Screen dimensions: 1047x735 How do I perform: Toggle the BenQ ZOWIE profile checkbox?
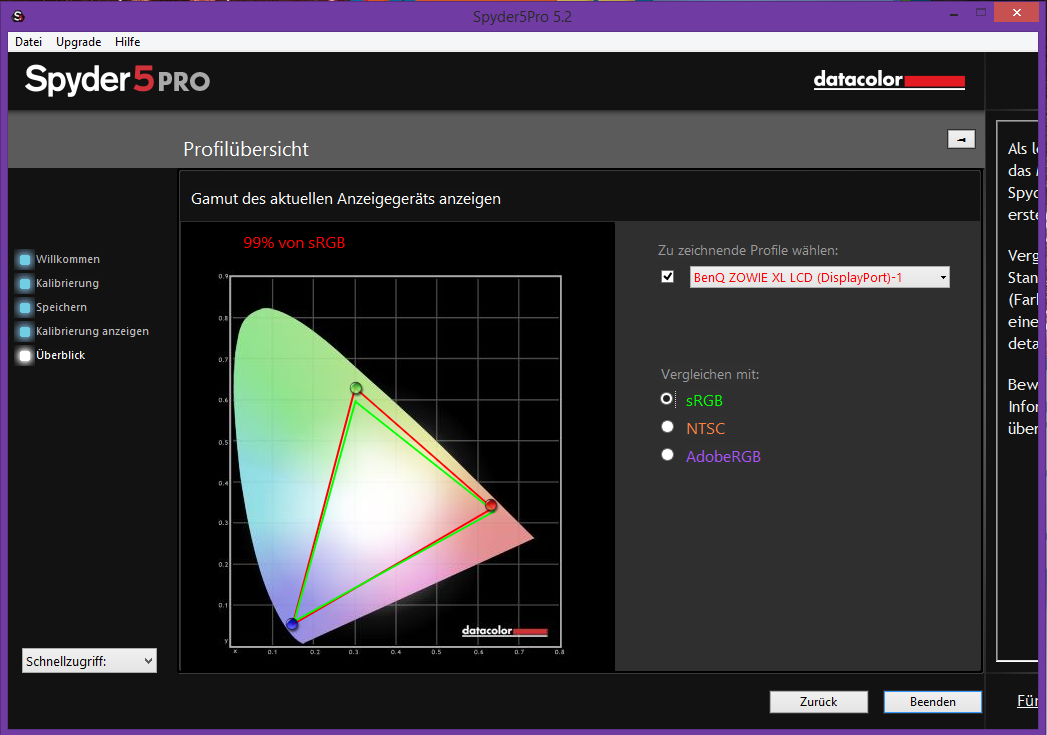(x=667, y=276)
